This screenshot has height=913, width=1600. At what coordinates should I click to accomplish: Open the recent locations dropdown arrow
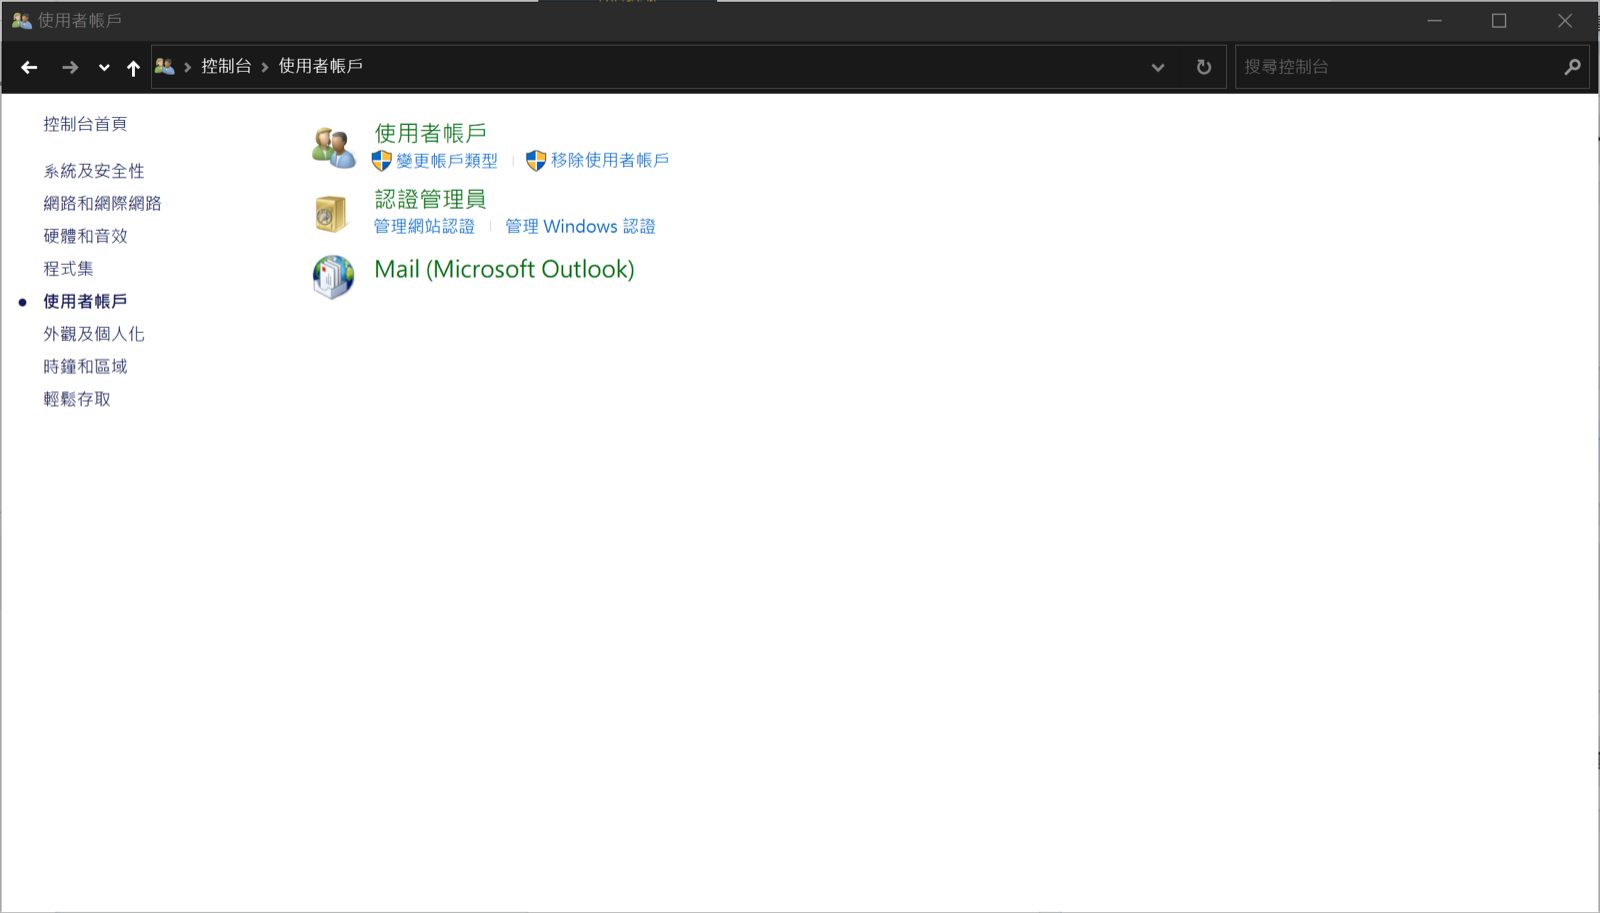coord(104,67)
